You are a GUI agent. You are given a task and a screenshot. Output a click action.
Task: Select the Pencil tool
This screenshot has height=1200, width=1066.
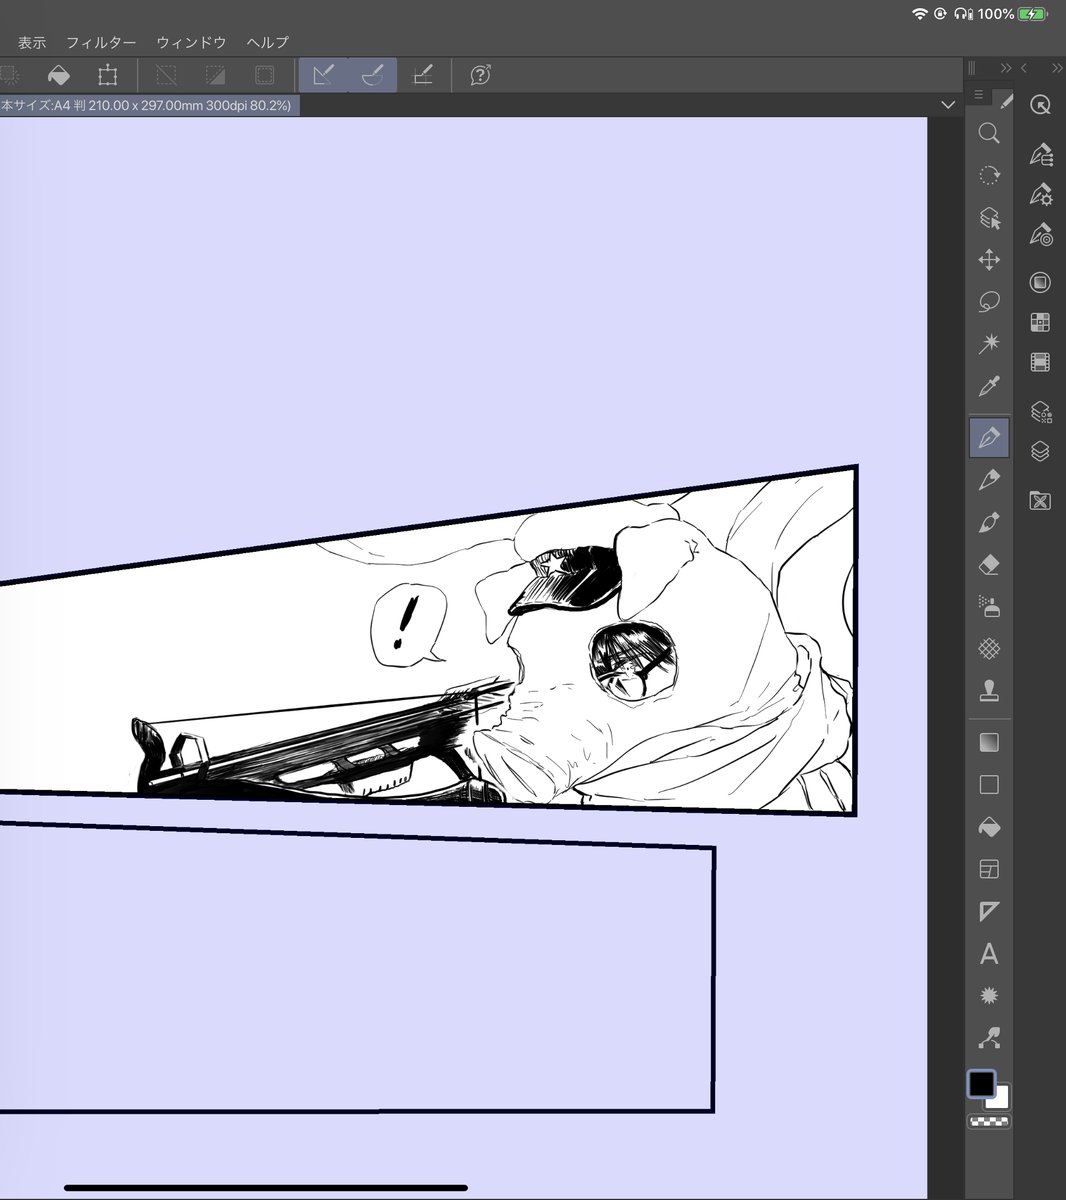(989, 480)
